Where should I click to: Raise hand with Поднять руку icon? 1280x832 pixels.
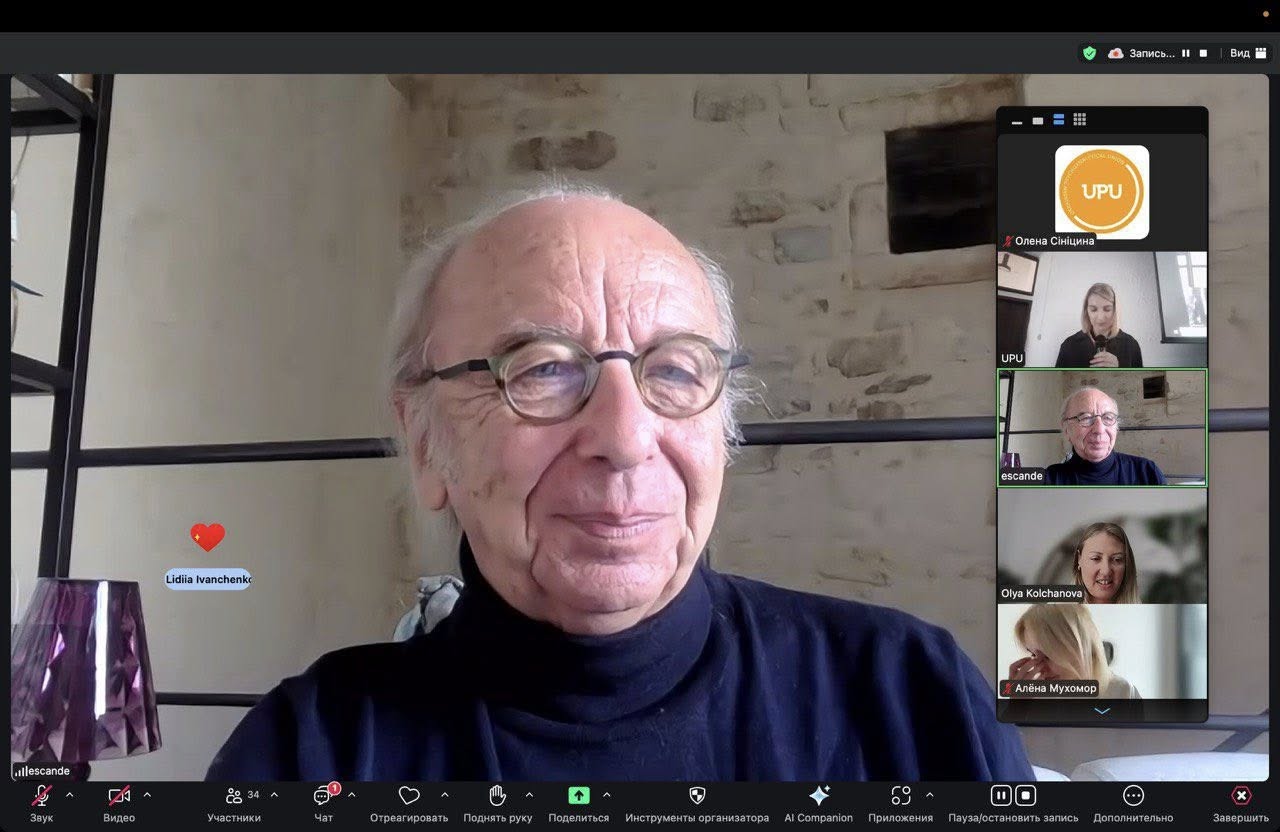[x=498, y=796]
